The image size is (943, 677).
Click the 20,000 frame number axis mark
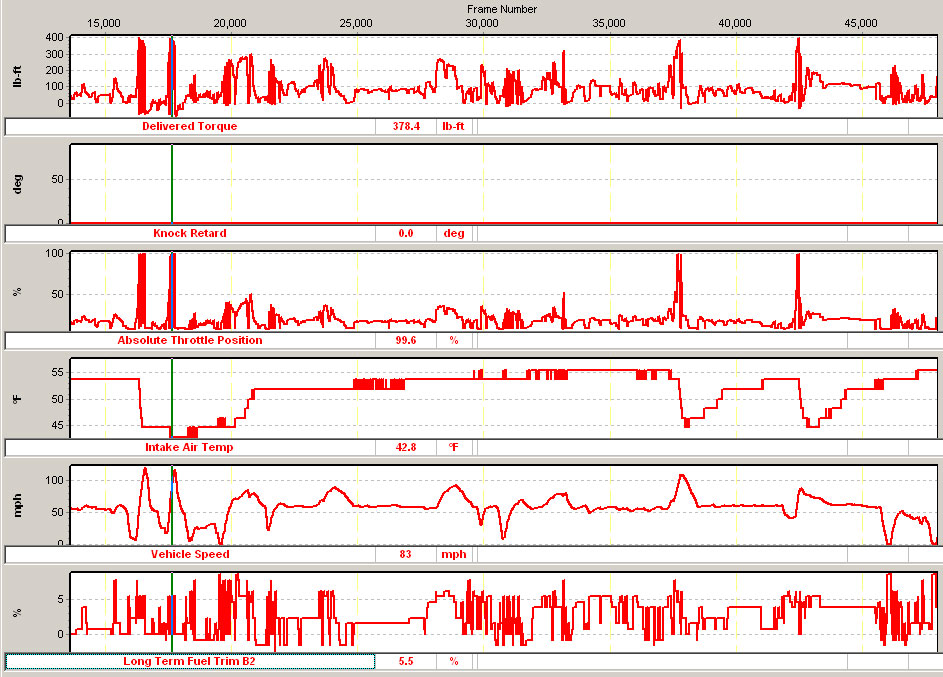(230, 23)
